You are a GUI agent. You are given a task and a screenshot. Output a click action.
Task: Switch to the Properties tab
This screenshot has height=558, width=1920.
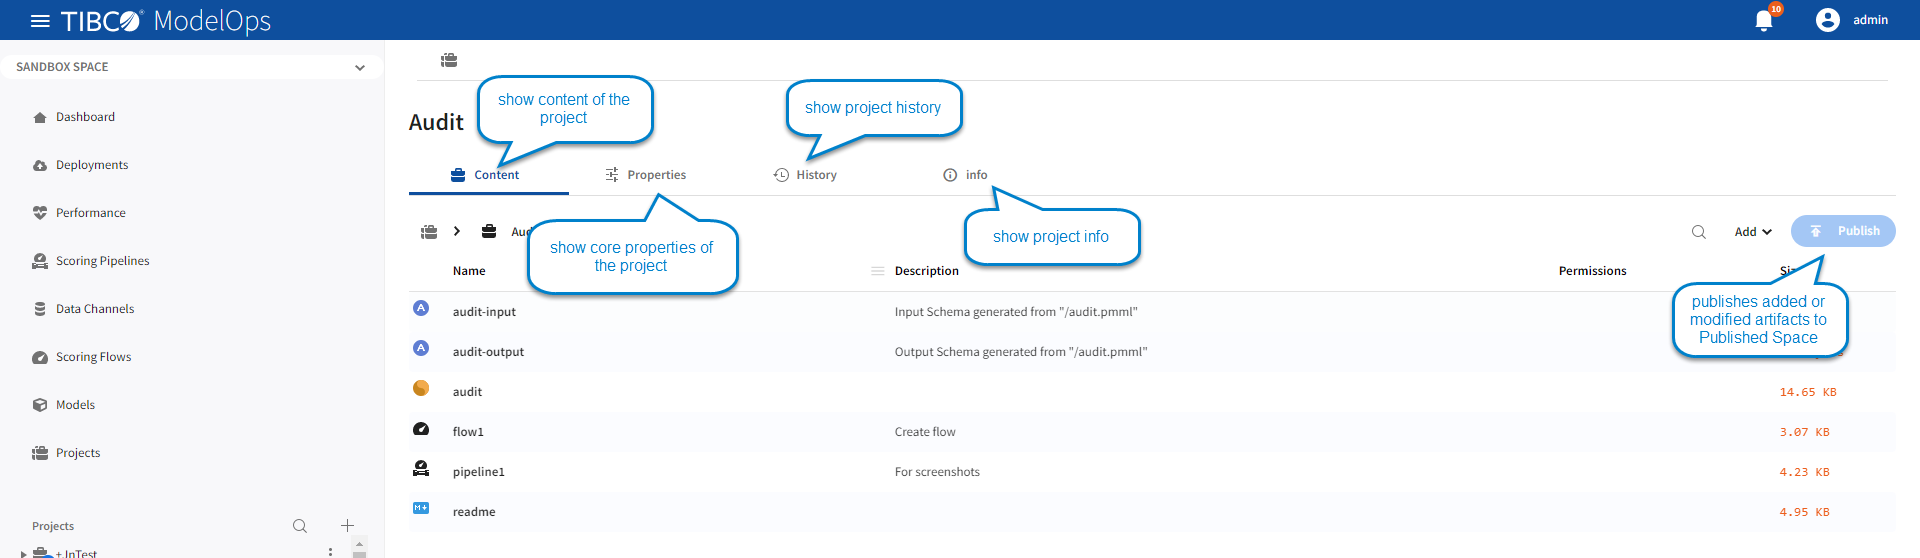coord(646,175)
